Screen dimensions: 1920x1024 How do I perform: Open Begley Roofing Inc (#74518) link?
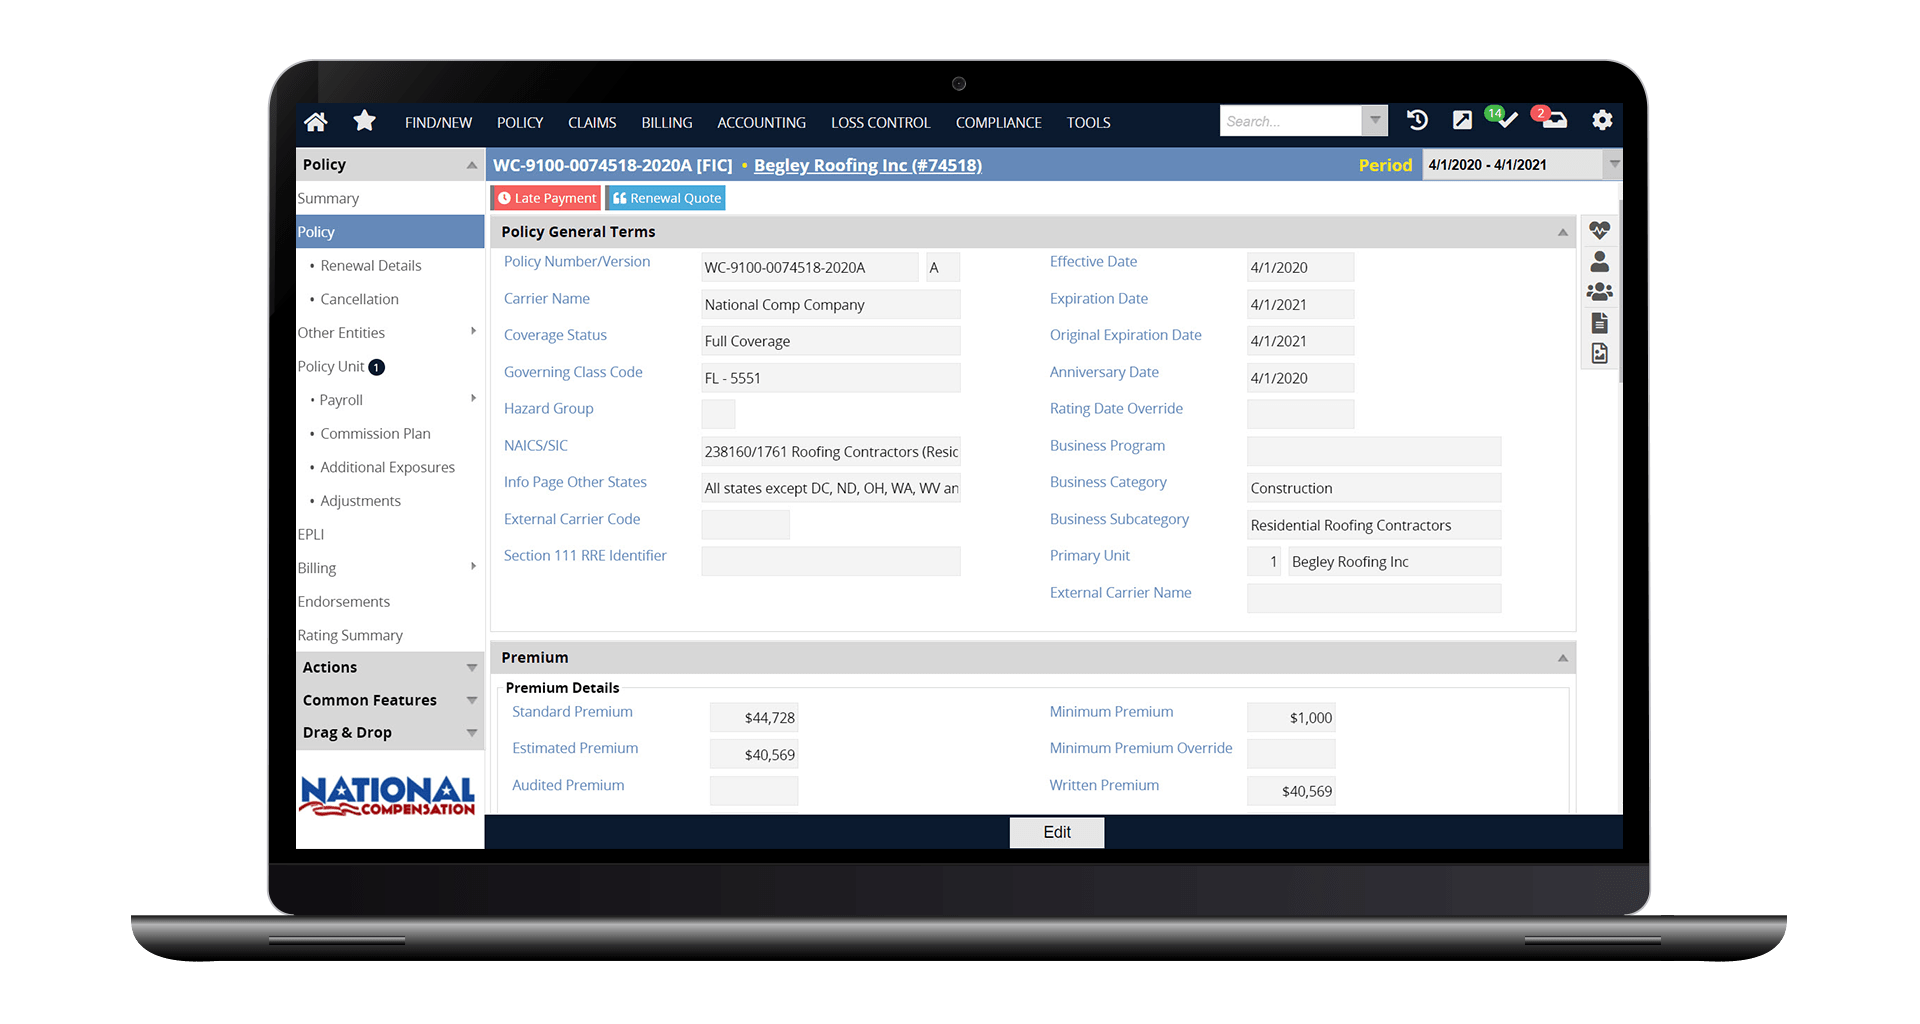pyautogui.click(x=868, y=165)
